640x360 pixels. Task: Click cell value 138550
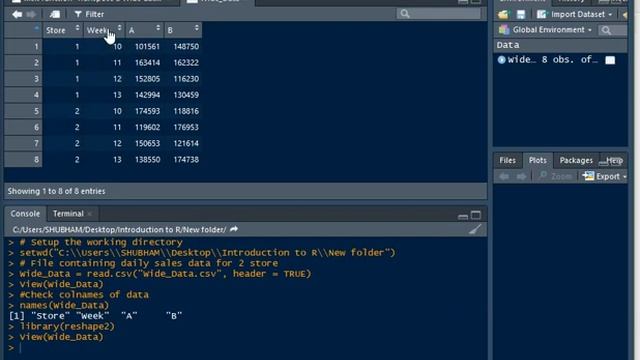point(147,160)
